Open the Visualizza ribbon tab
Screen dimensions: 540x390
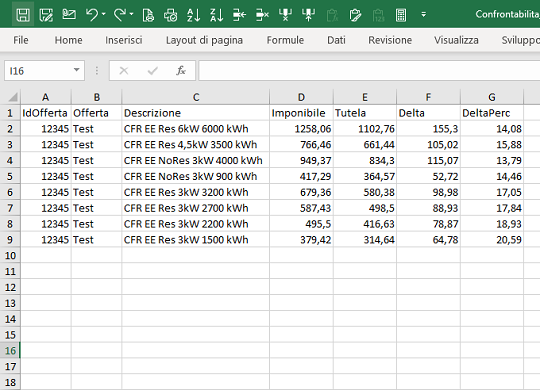[456, 40]
